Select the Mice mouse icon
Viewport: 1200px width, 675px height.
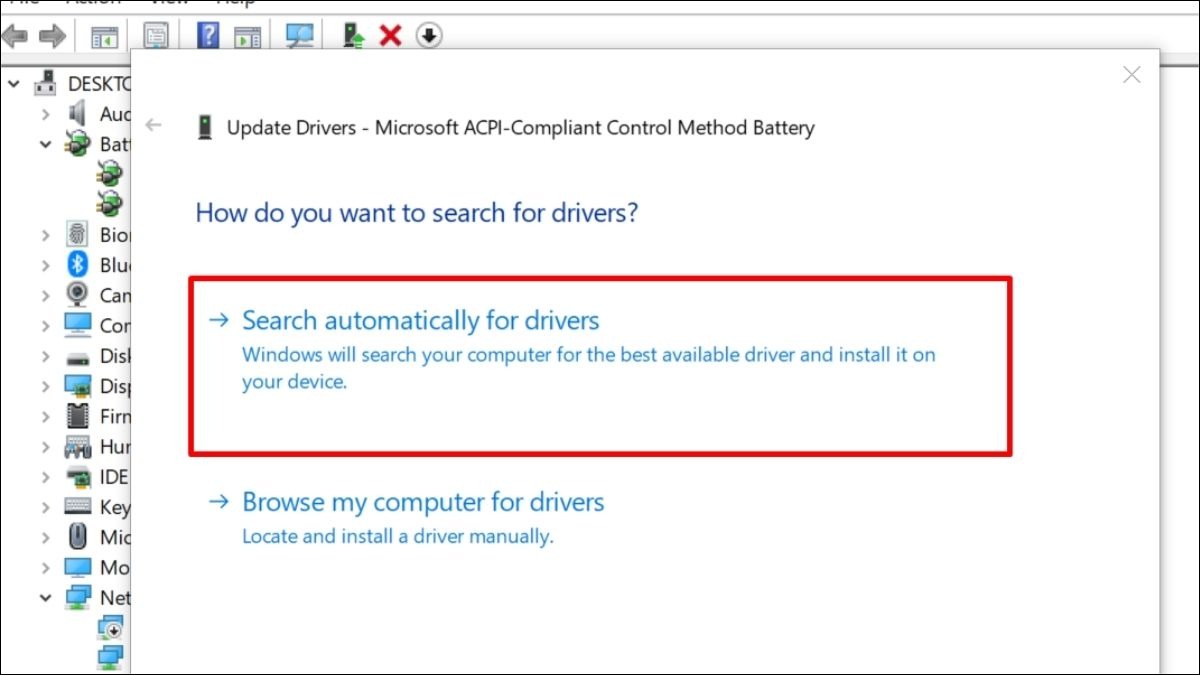point(77,537)
